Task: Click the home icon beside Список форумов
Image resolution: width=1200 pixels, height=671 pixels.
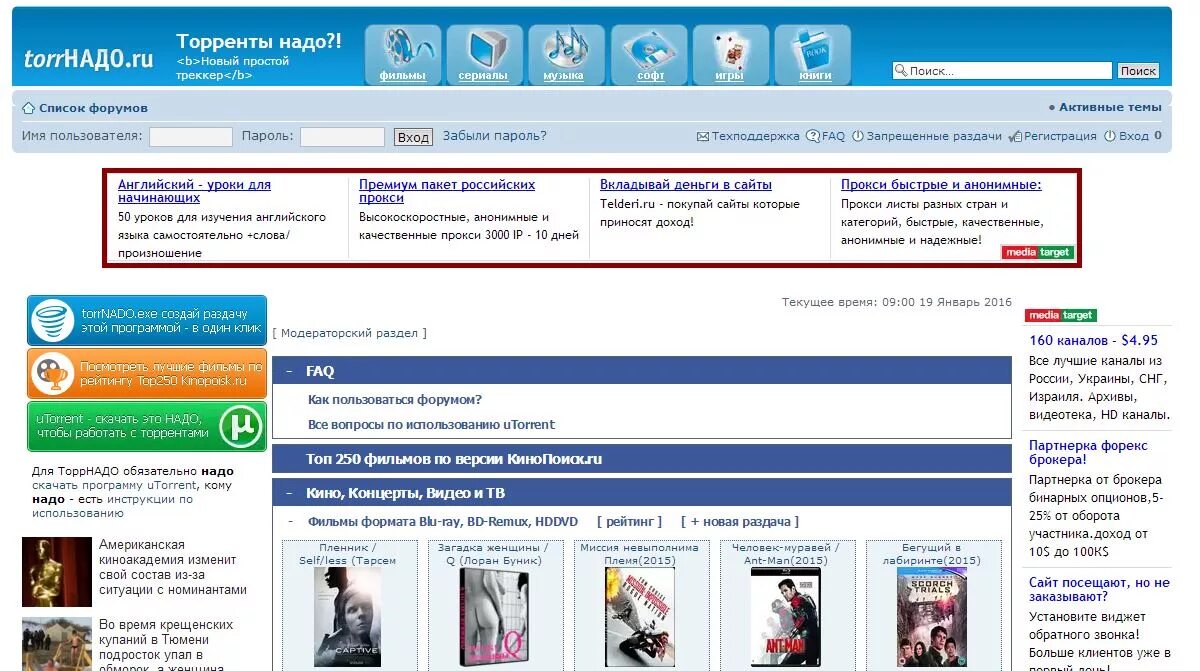Action: point(28,108)
